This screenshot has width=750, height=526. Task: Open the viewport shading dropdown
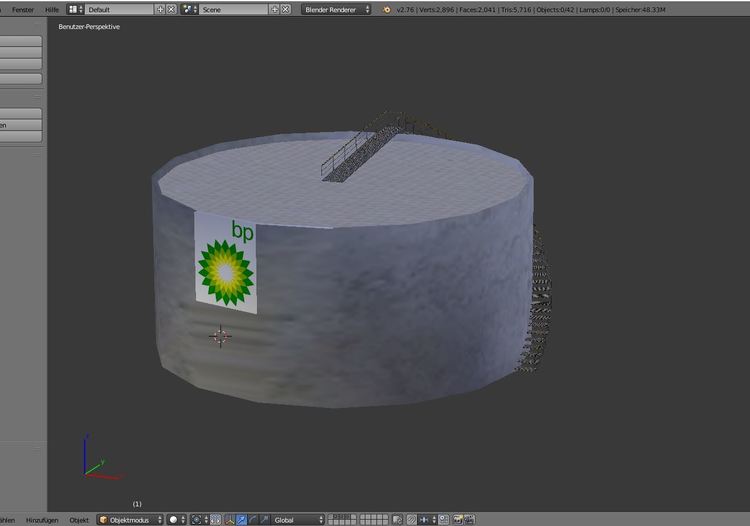tap(177, 520)
